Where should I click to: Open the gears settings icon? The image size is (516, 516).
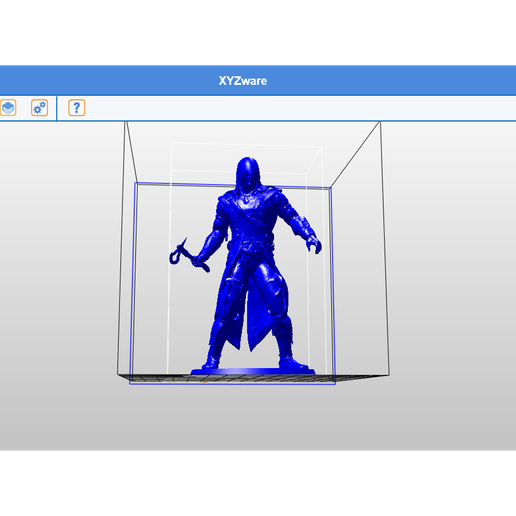(39, 108)
